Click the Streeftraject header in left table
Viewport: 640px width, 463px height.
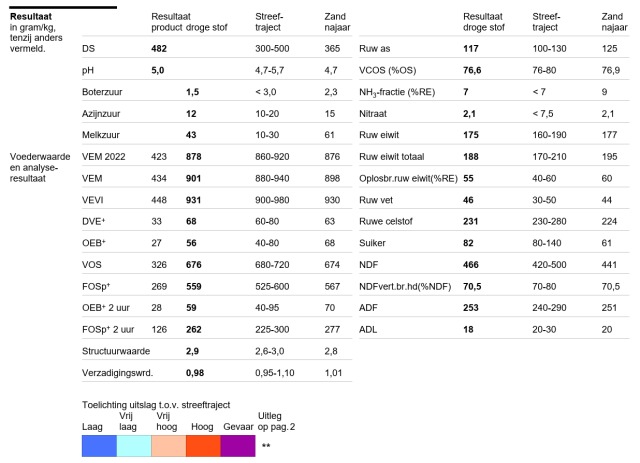[269, 22]
